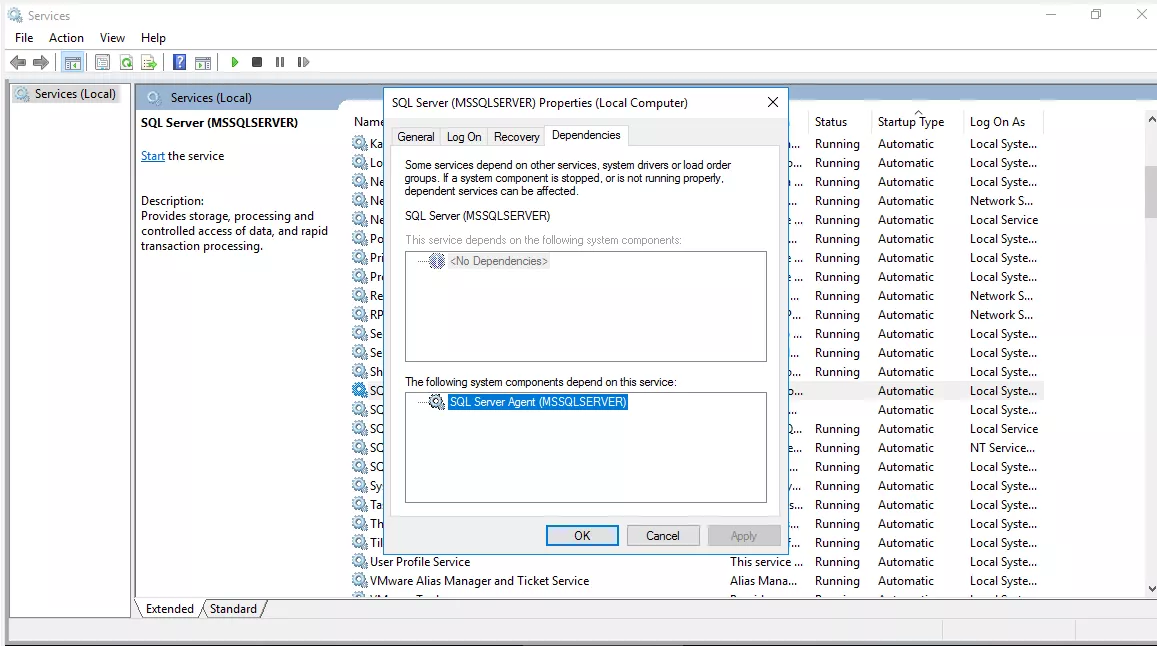Screen dimensions: 1157x646
Task: Select the User Profile Service row name
Action: tap(420, 562)
